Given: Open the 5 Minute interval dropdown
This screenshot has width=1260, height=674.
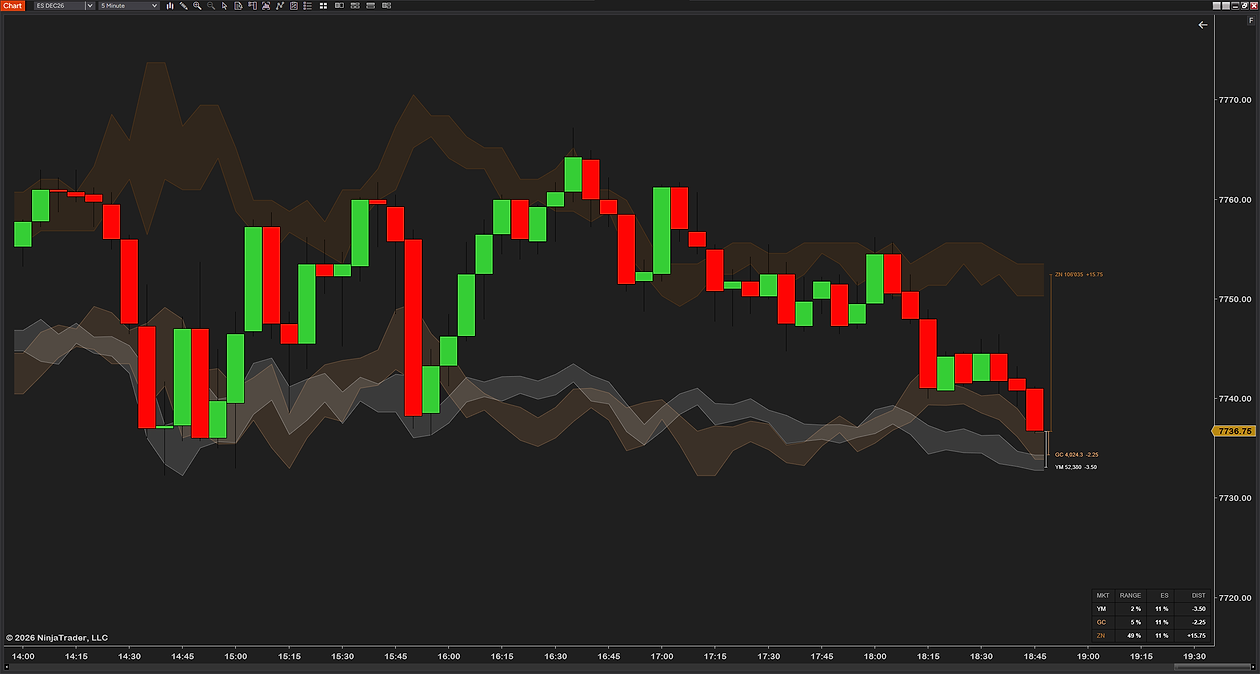Looking at the screenshot, I should (129, 6).
